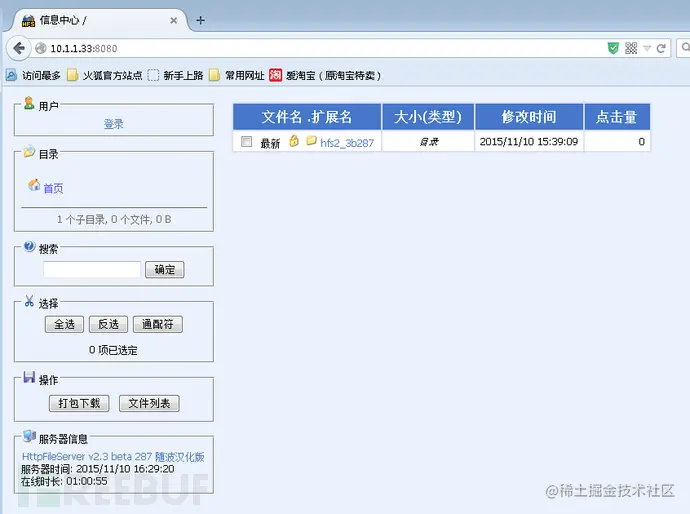Click the folder icon beside 目录
The width and height of the screenshot is (690, 514).
(x=29, y=151)
